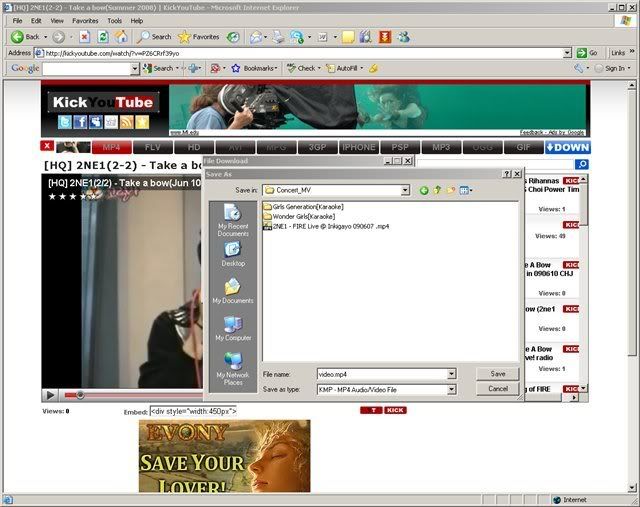Click in the File name field video.mp4
Image resolution: width=640 pixels, height=507 pixels.
(382, 374)
